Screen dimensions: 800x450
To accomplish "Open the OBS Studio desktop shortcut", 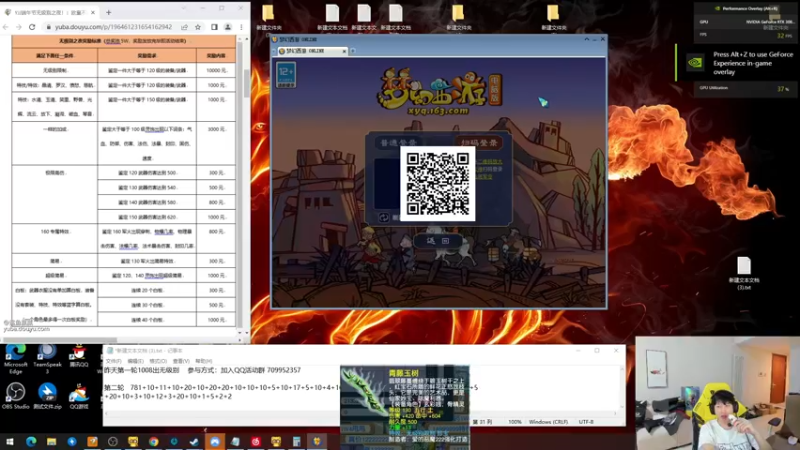I will point(15,396).
